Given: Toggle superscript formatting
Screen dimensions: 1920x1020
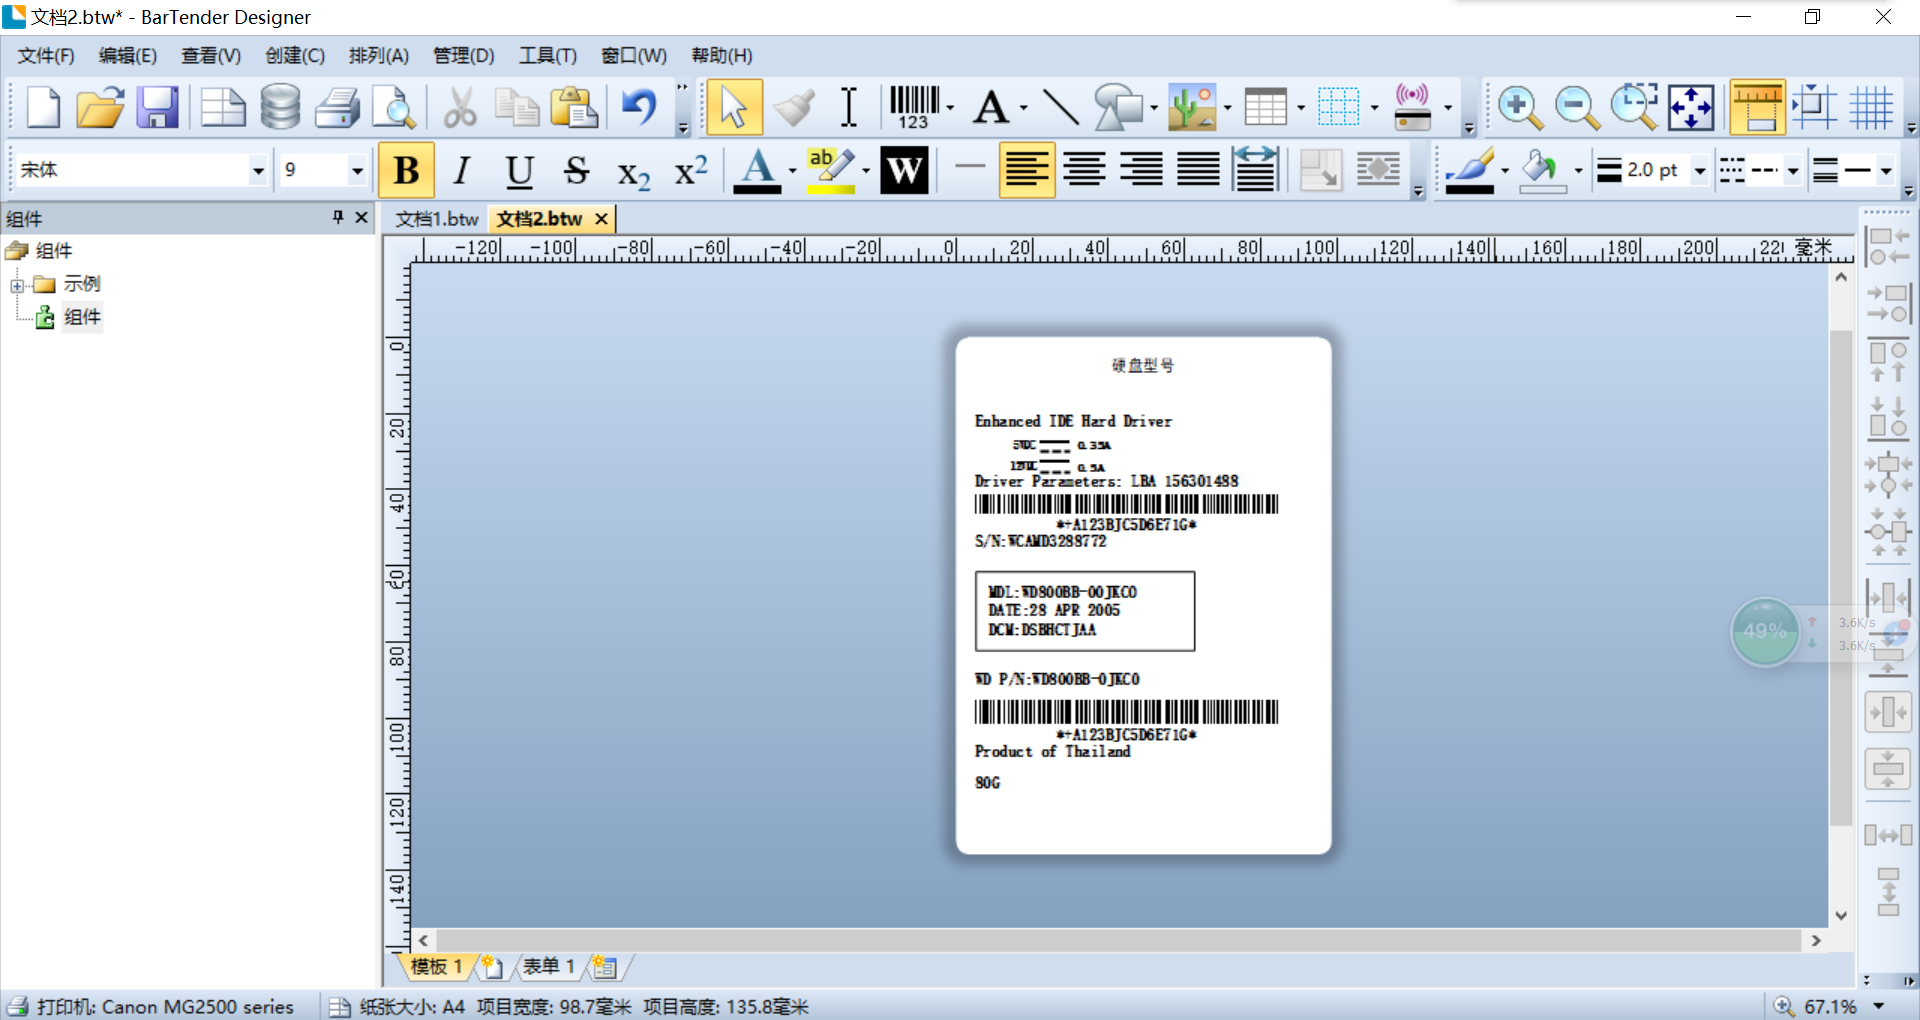Looking at the screenshot, I should click(x=691, y=171).
